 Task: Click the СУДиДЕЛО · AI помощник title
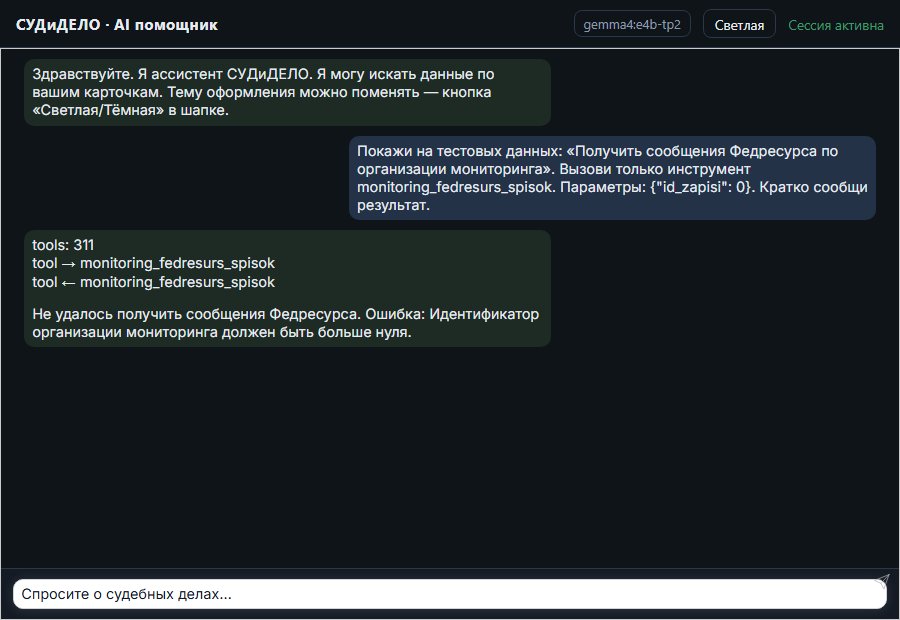(x=117, y=25)
